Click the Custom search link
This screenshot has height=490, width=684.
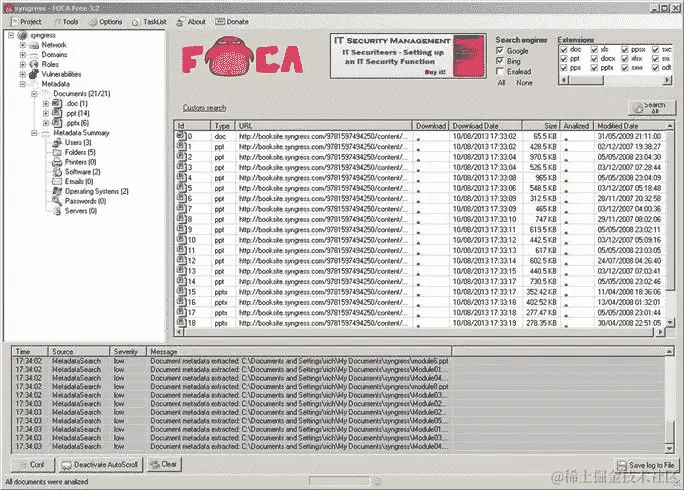click(x=204, y=108)
